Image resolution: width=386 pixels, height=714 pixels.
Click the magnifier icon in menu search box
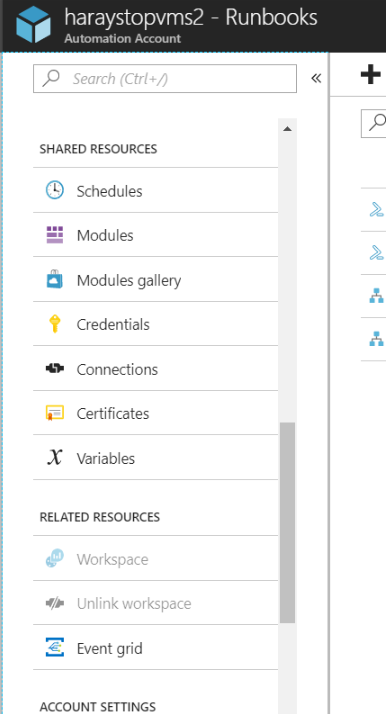tap(51, 78)
